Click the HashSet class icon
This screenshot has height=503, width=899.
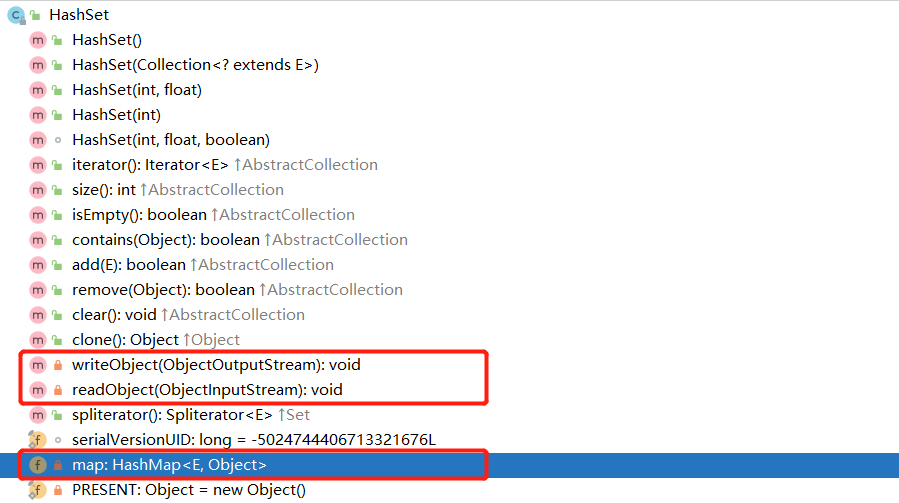click(x=16, y=15)
